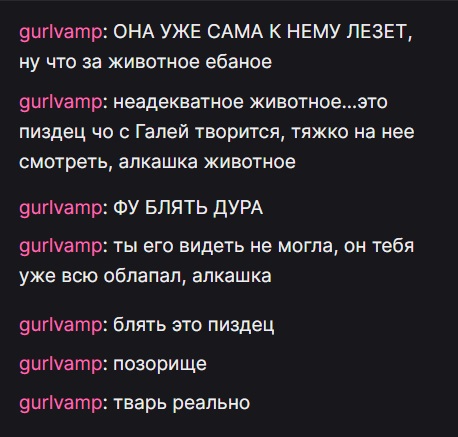This screenshot has height=437, width=458.
Task: Click the "смотреть, алкашка животное" line
Action: (157, 162)
